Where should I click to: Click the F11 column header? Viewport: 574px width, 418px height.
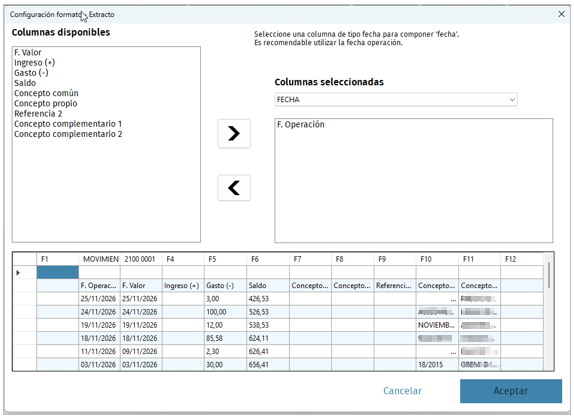pos(480,259)
